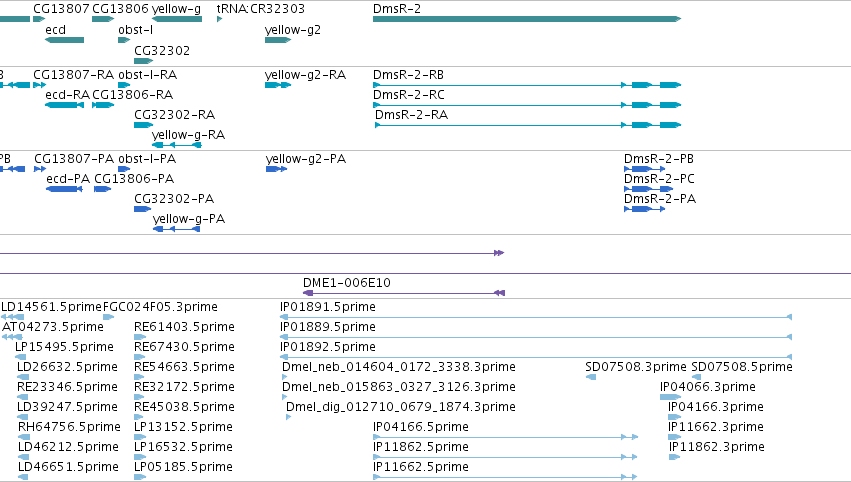Viewport: 851px width, 482px height.
Task: Click the CG13807-RA transcript label
Action: coord(73,74)
